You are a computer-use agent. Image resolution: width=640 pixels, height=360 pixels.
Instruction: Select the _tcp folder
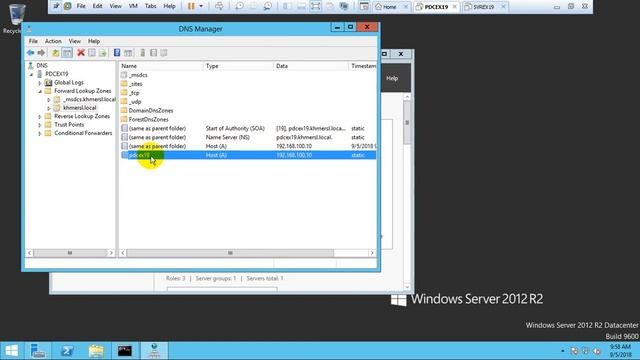coord(134,93)
